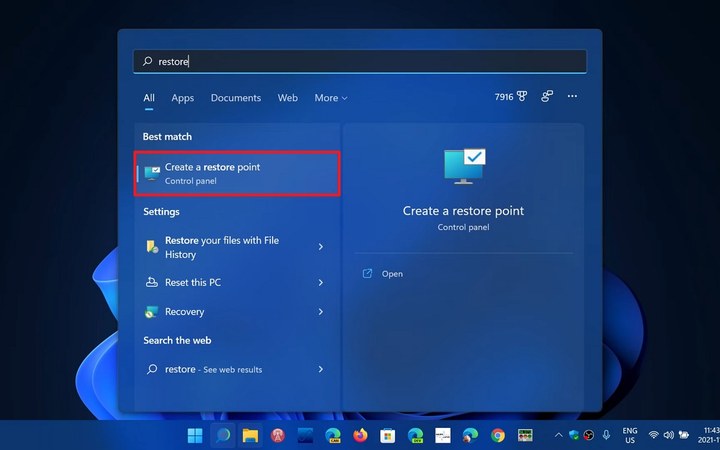
Task: Open the dark blue square app in taskbar
Action: 305,435
